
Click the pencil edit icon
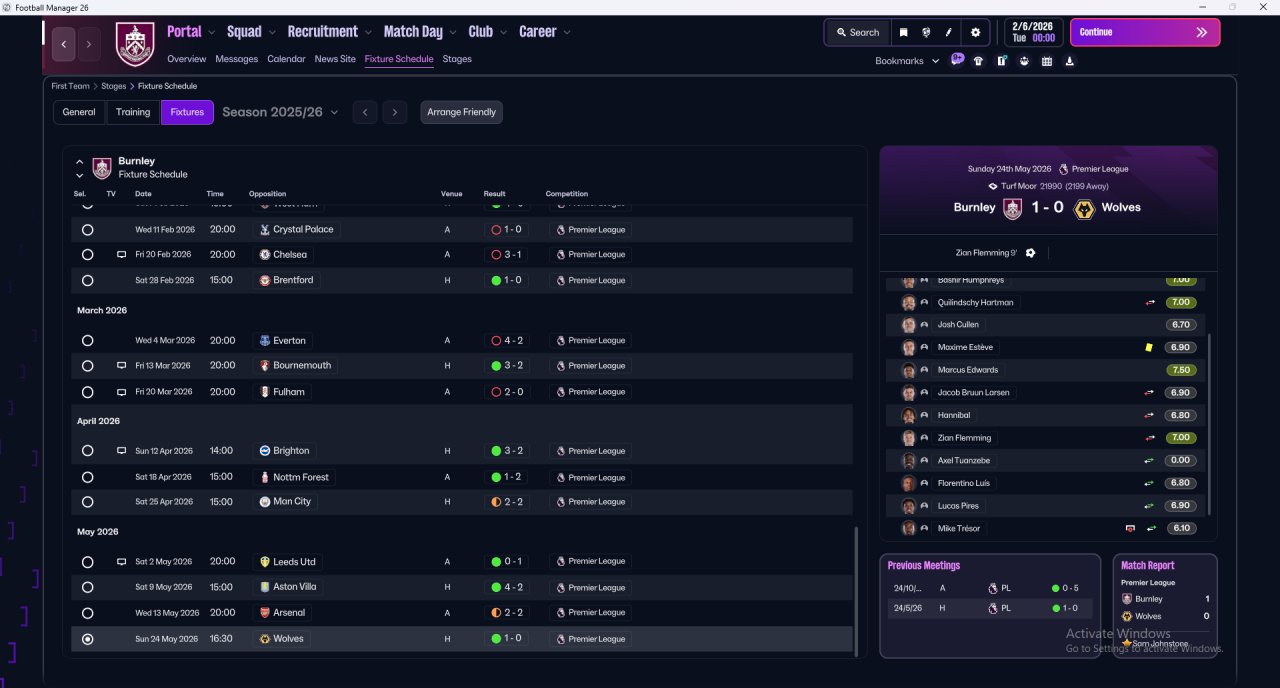click(950, 32)
